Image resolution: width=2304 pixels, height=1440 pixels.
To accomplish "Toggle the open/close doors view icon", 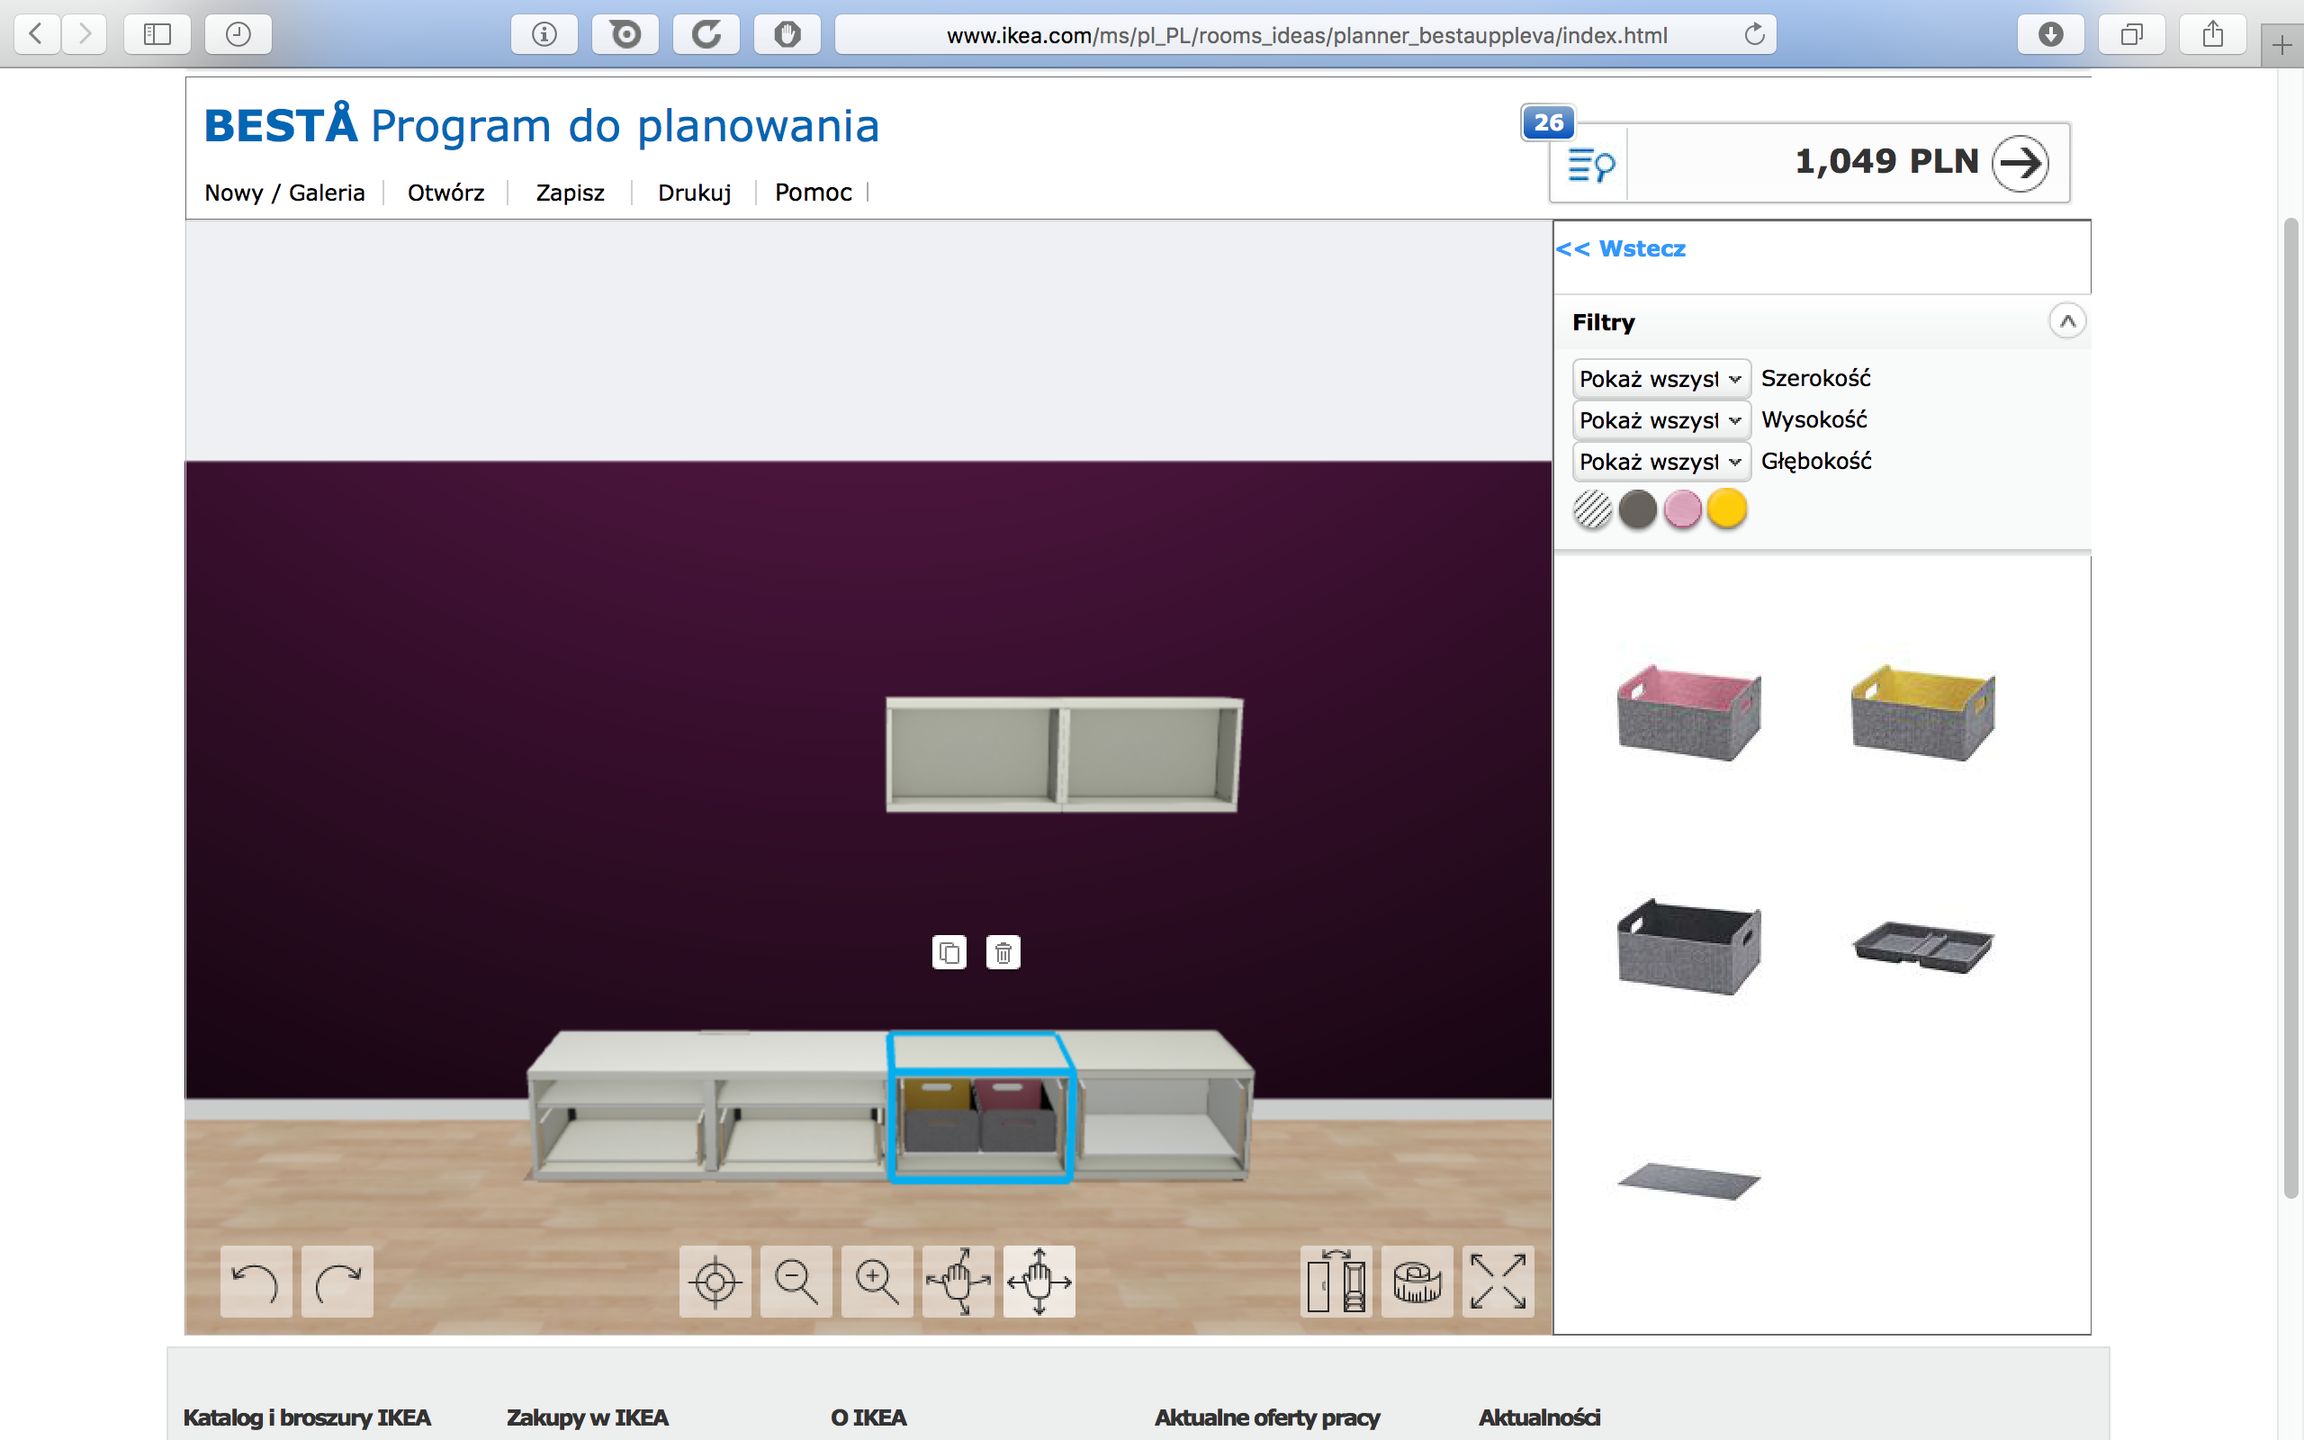I will point(1336,1281).
